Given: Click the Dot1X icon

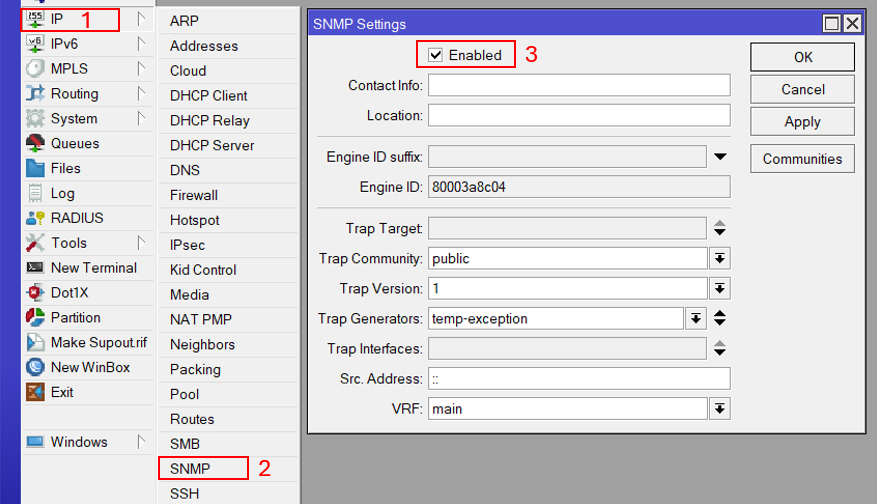Looking at the screenshot, I should pos(35,293).
